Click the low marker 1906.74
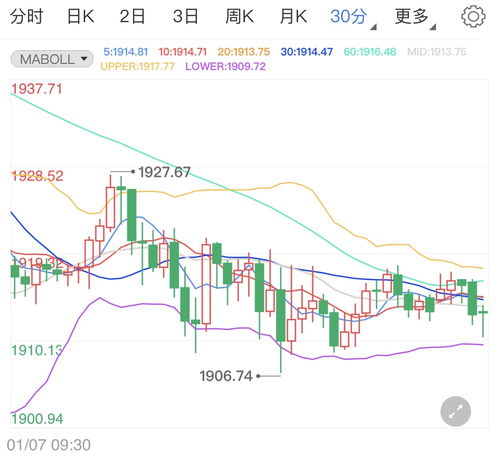The width and height of the screenshot is (499, 464). coord(226,376)
